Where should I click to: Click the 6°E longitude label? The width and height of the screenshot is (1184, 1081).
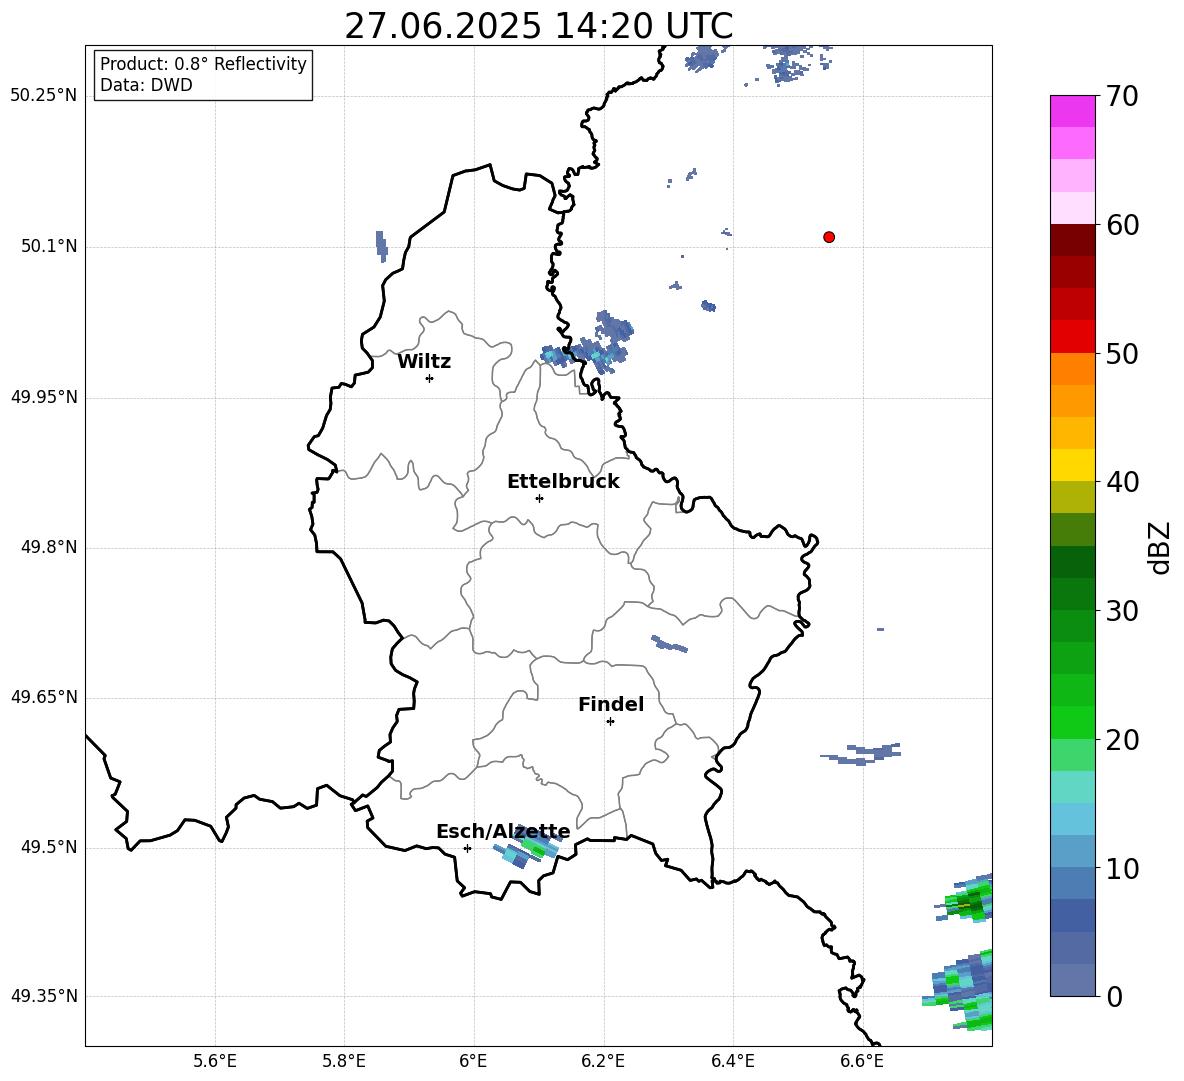[473, 1061]
